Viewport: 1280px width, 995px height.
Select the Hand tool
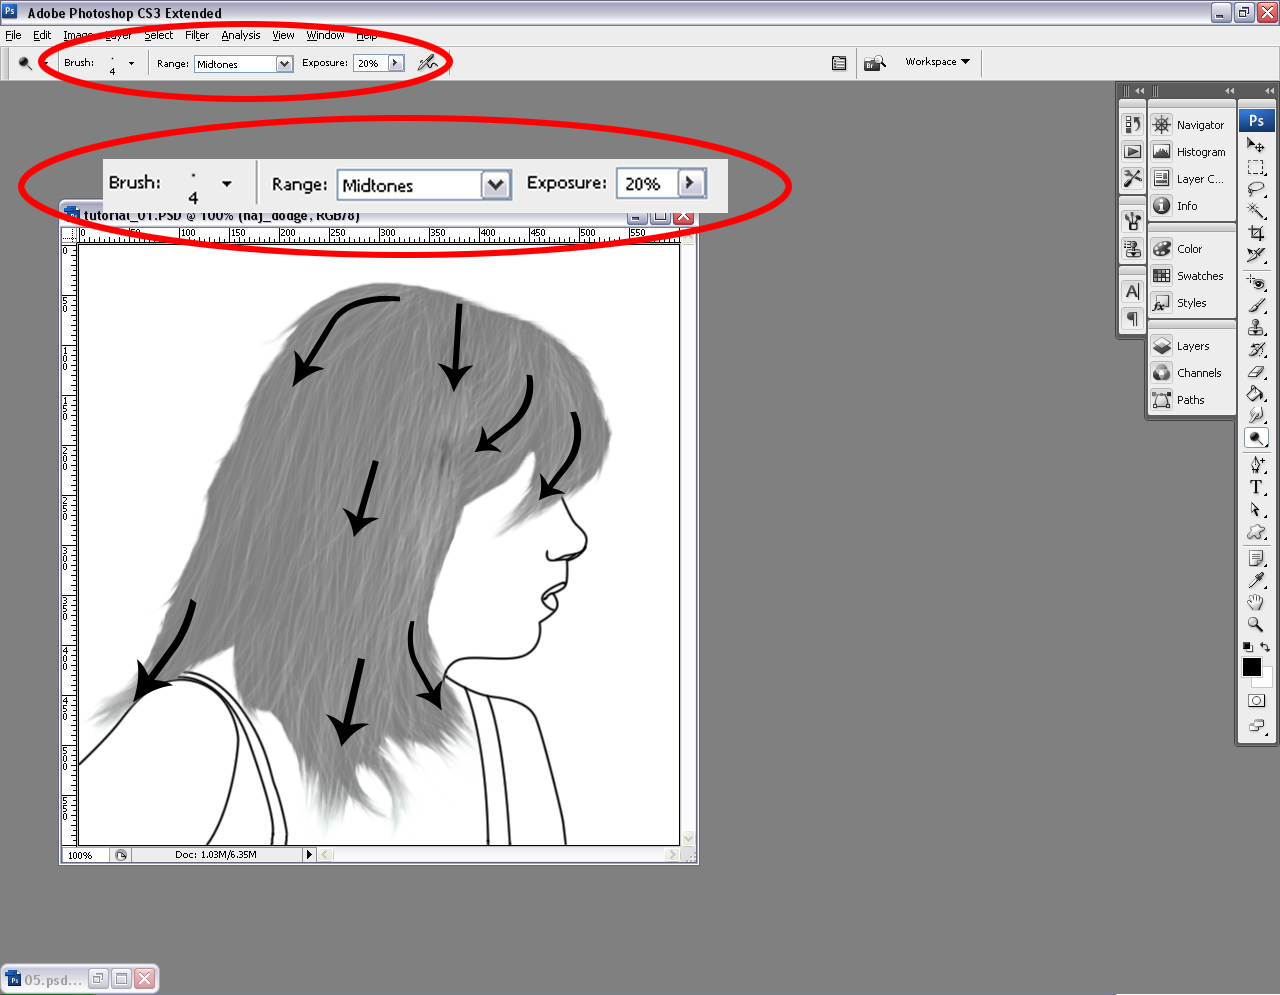(x=1256, y=602)
